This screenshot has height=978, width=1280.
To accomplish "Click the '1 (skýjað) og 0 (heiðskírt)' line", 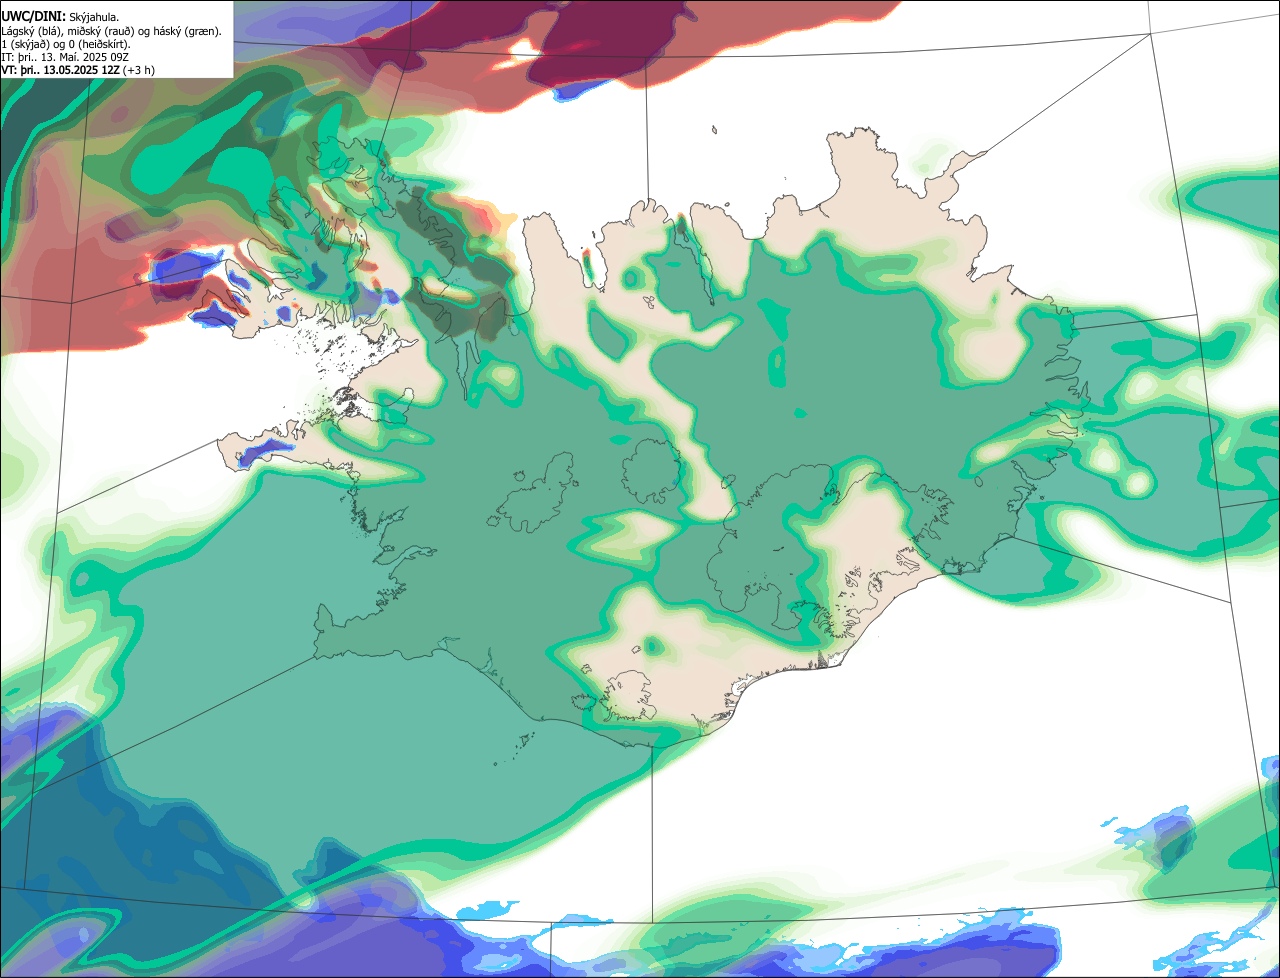I will [66, 44].
